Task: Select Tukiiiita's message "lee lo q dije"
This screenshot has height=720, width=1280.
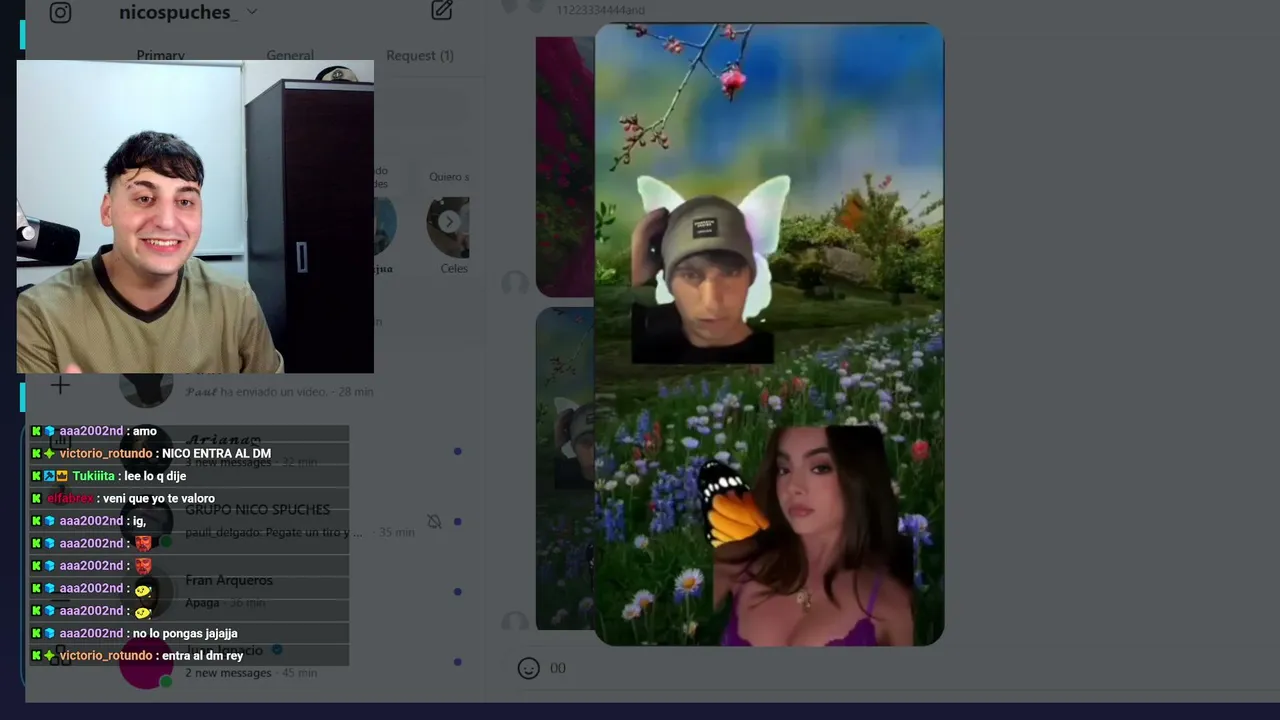Action: (155, 476)
